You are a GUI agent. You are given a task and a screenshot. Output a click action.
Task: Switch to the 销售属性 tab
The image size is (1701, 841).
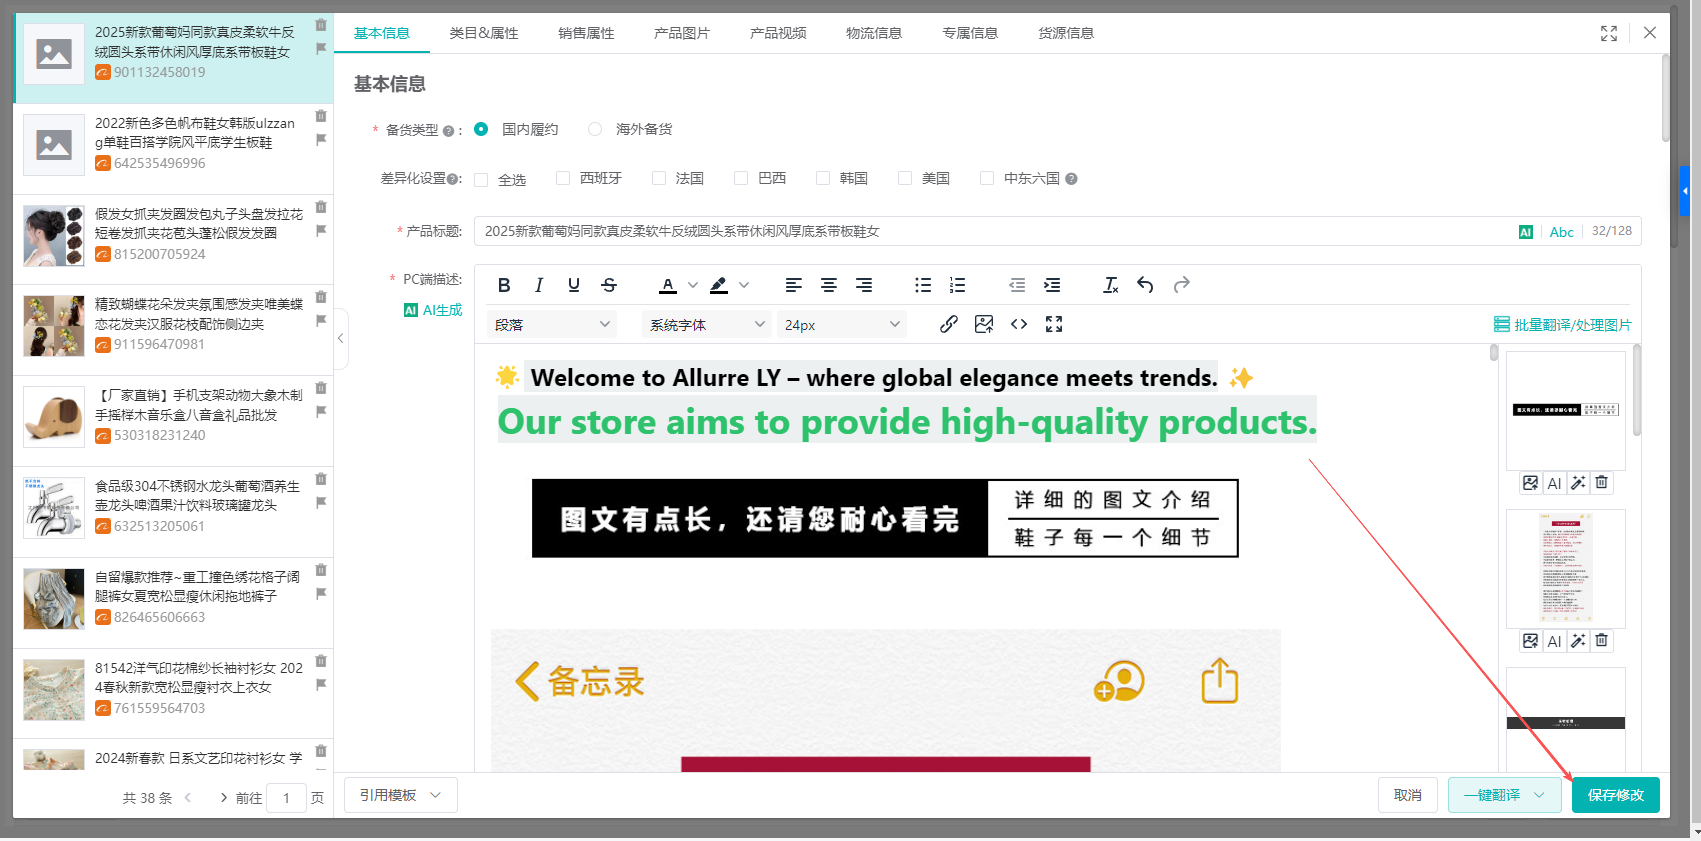[x=586, y=33]
